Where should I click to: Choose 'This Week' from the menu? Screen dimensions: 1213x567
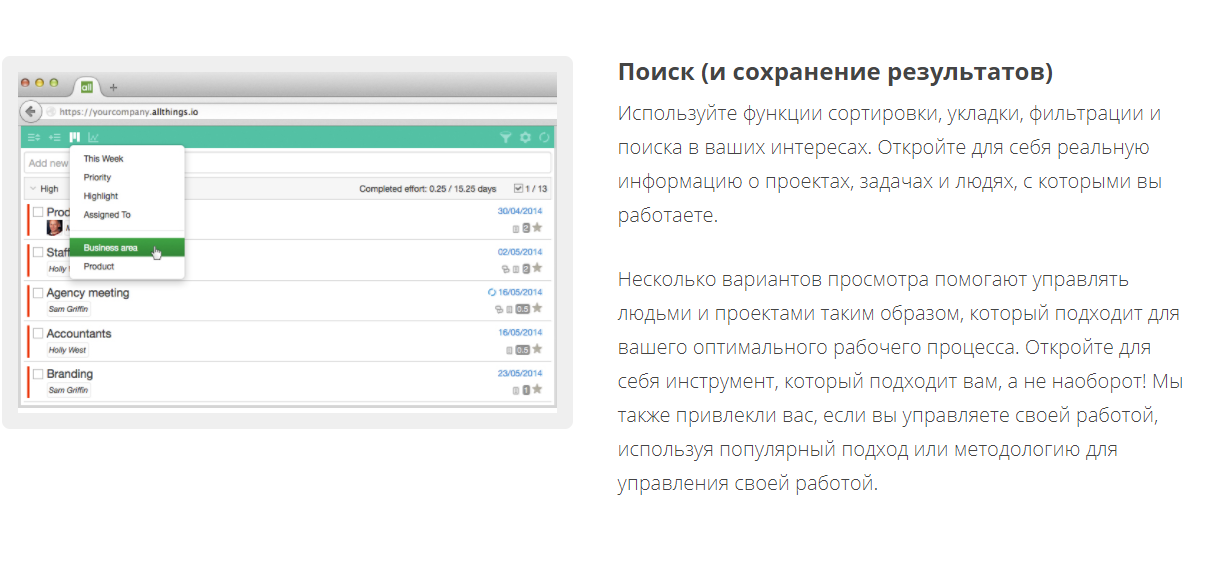(104, 159)
